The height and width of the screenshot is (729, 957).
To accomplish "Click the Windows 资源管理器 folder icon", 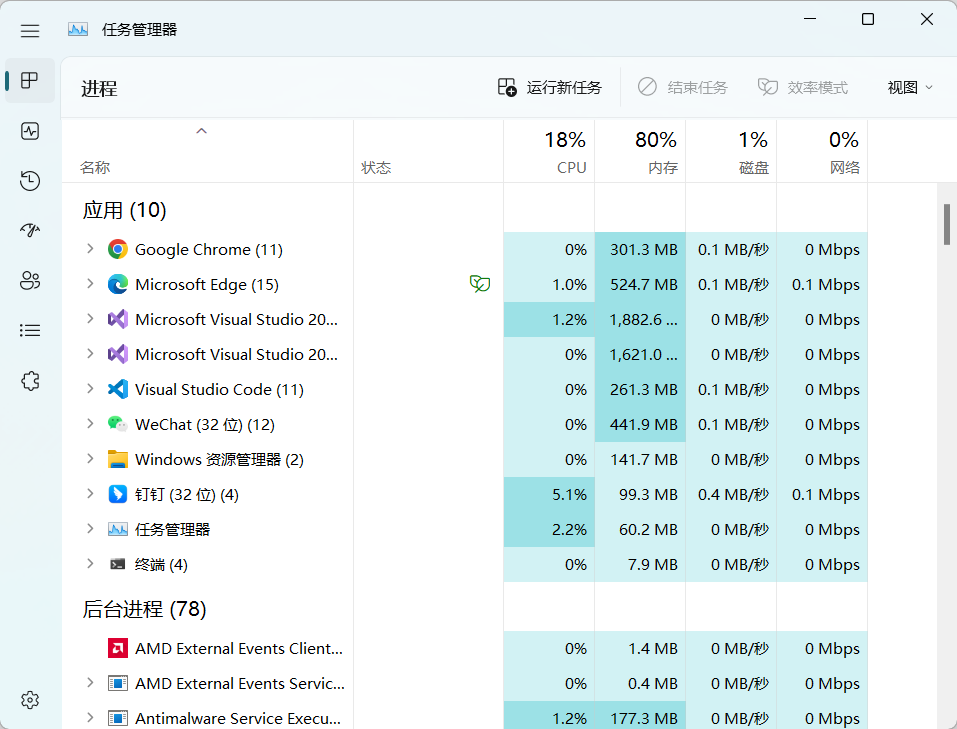I will (x=118, y=459).
